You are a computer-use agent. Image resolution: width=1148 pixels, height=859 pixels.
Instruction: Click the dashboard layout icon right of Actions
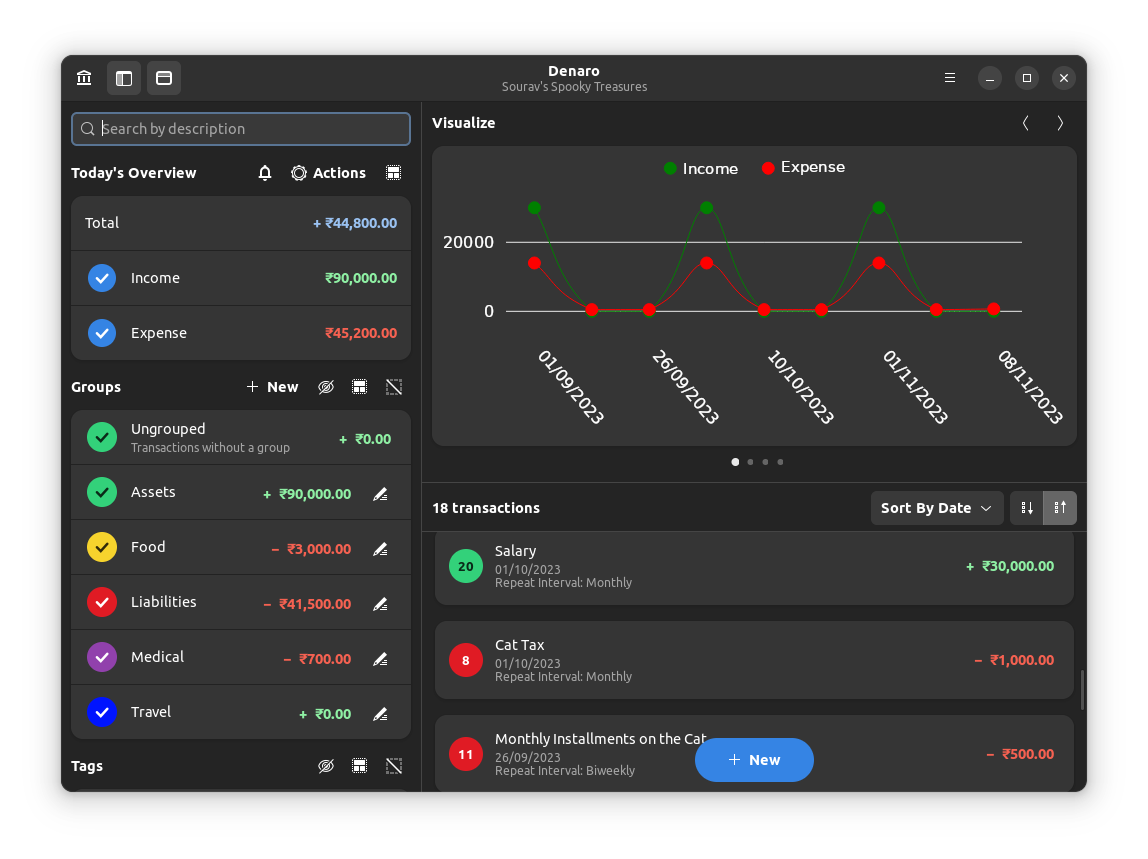pos(394,173)
